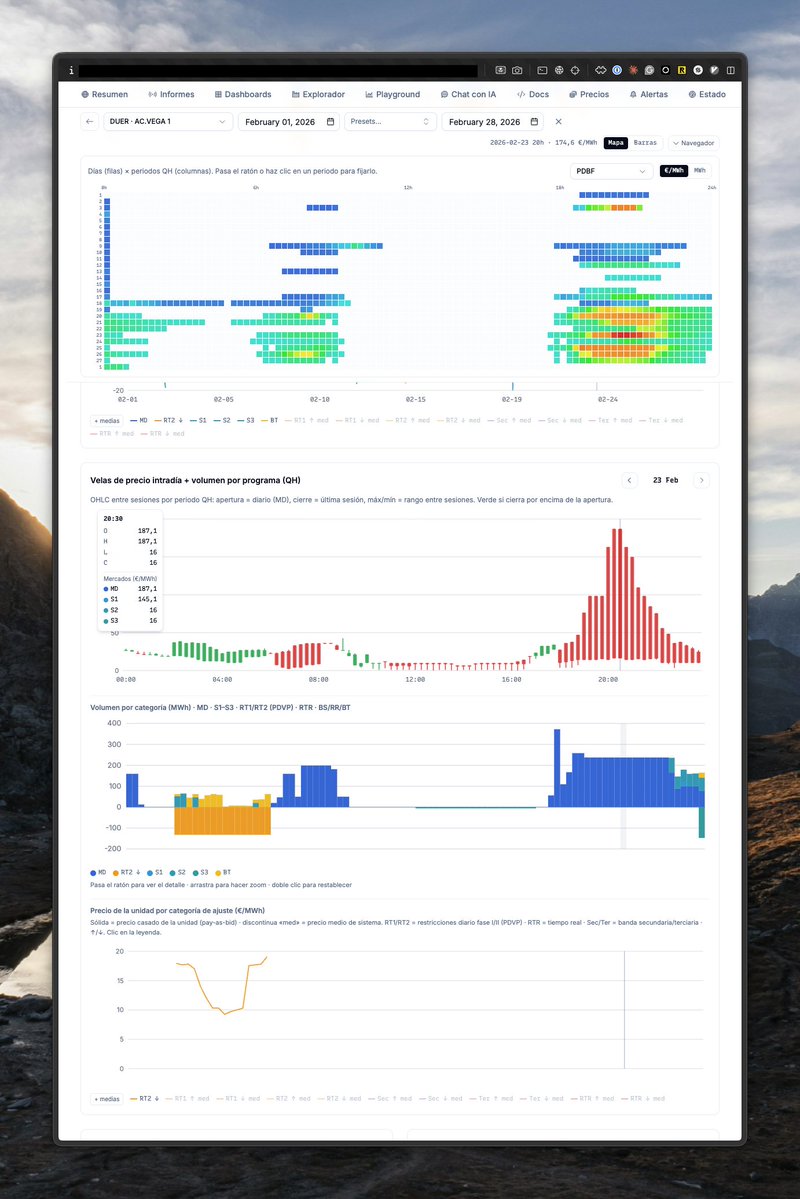The height and width of the screenshot is (1199, 800).
Task: Click the tall blue volume bar near 18:00
Action: (557, 768)
